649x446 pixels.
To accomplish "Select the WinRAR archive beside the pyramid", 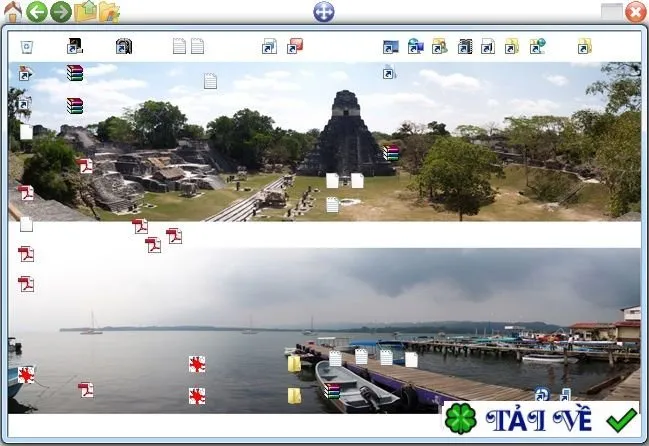I will point(391,153).
